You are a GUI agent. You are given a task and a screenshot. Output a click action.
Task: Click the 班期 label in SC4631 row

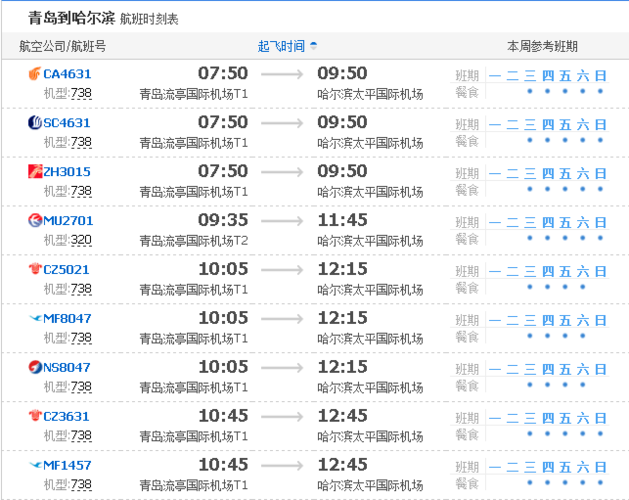tap(467, 124)
